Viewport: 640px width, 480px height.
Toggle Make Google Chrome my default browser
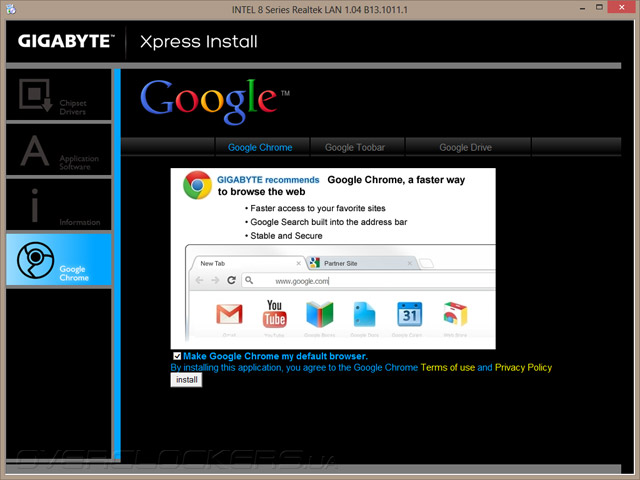(177, 356)
